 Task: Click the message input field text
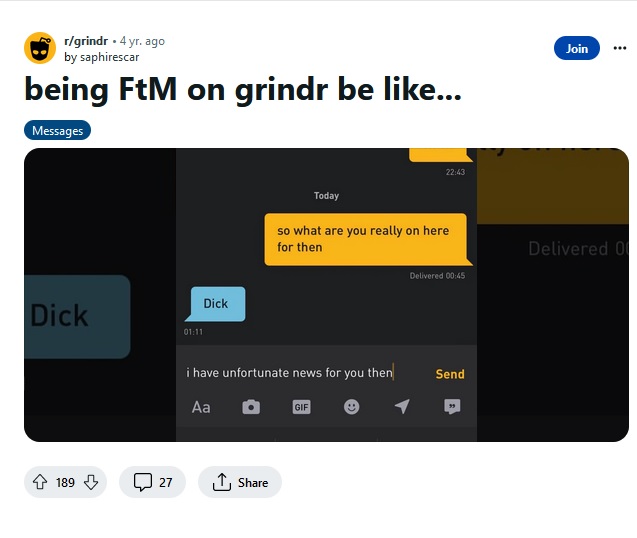289,373
